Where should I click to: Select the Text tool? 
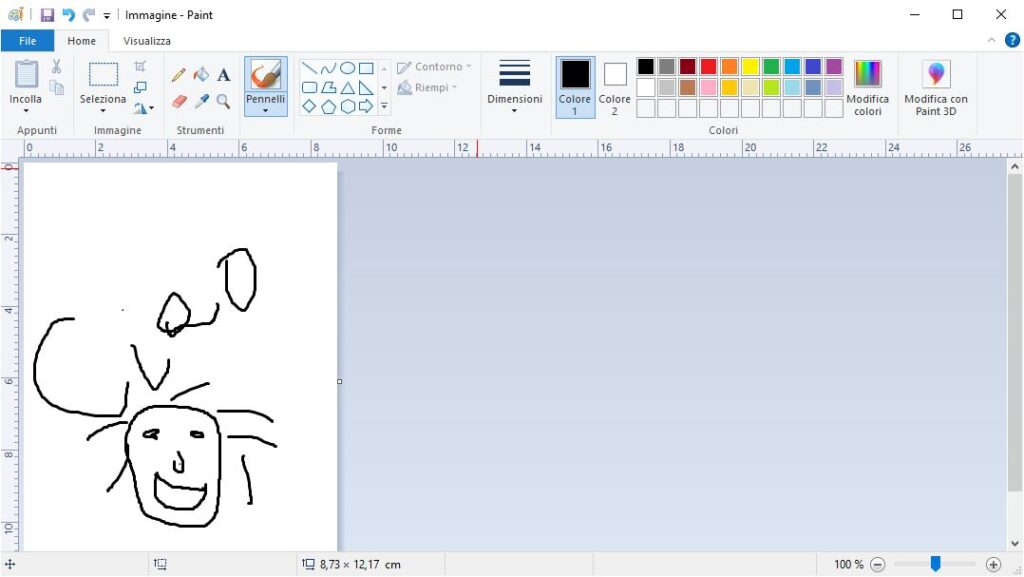[223, 74]
